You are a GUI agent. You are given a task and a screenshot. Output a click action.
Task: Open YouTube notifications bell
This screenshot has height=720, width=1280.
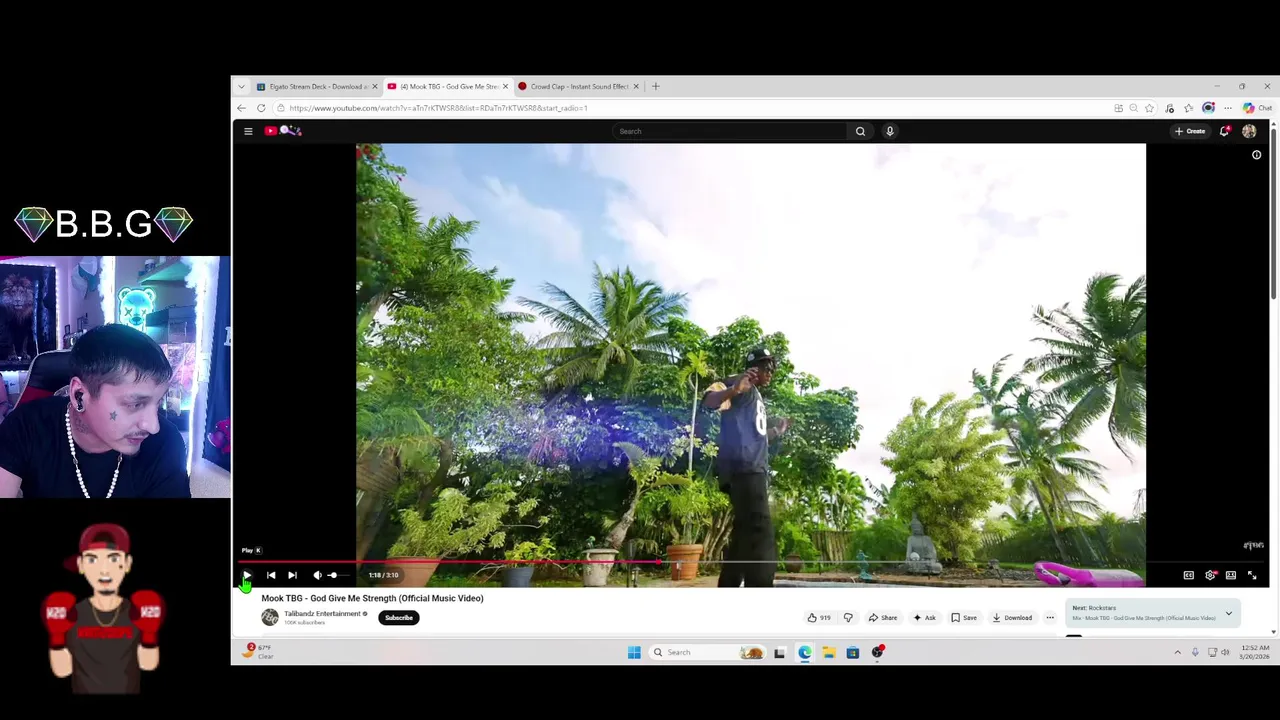pos(1225,131)
